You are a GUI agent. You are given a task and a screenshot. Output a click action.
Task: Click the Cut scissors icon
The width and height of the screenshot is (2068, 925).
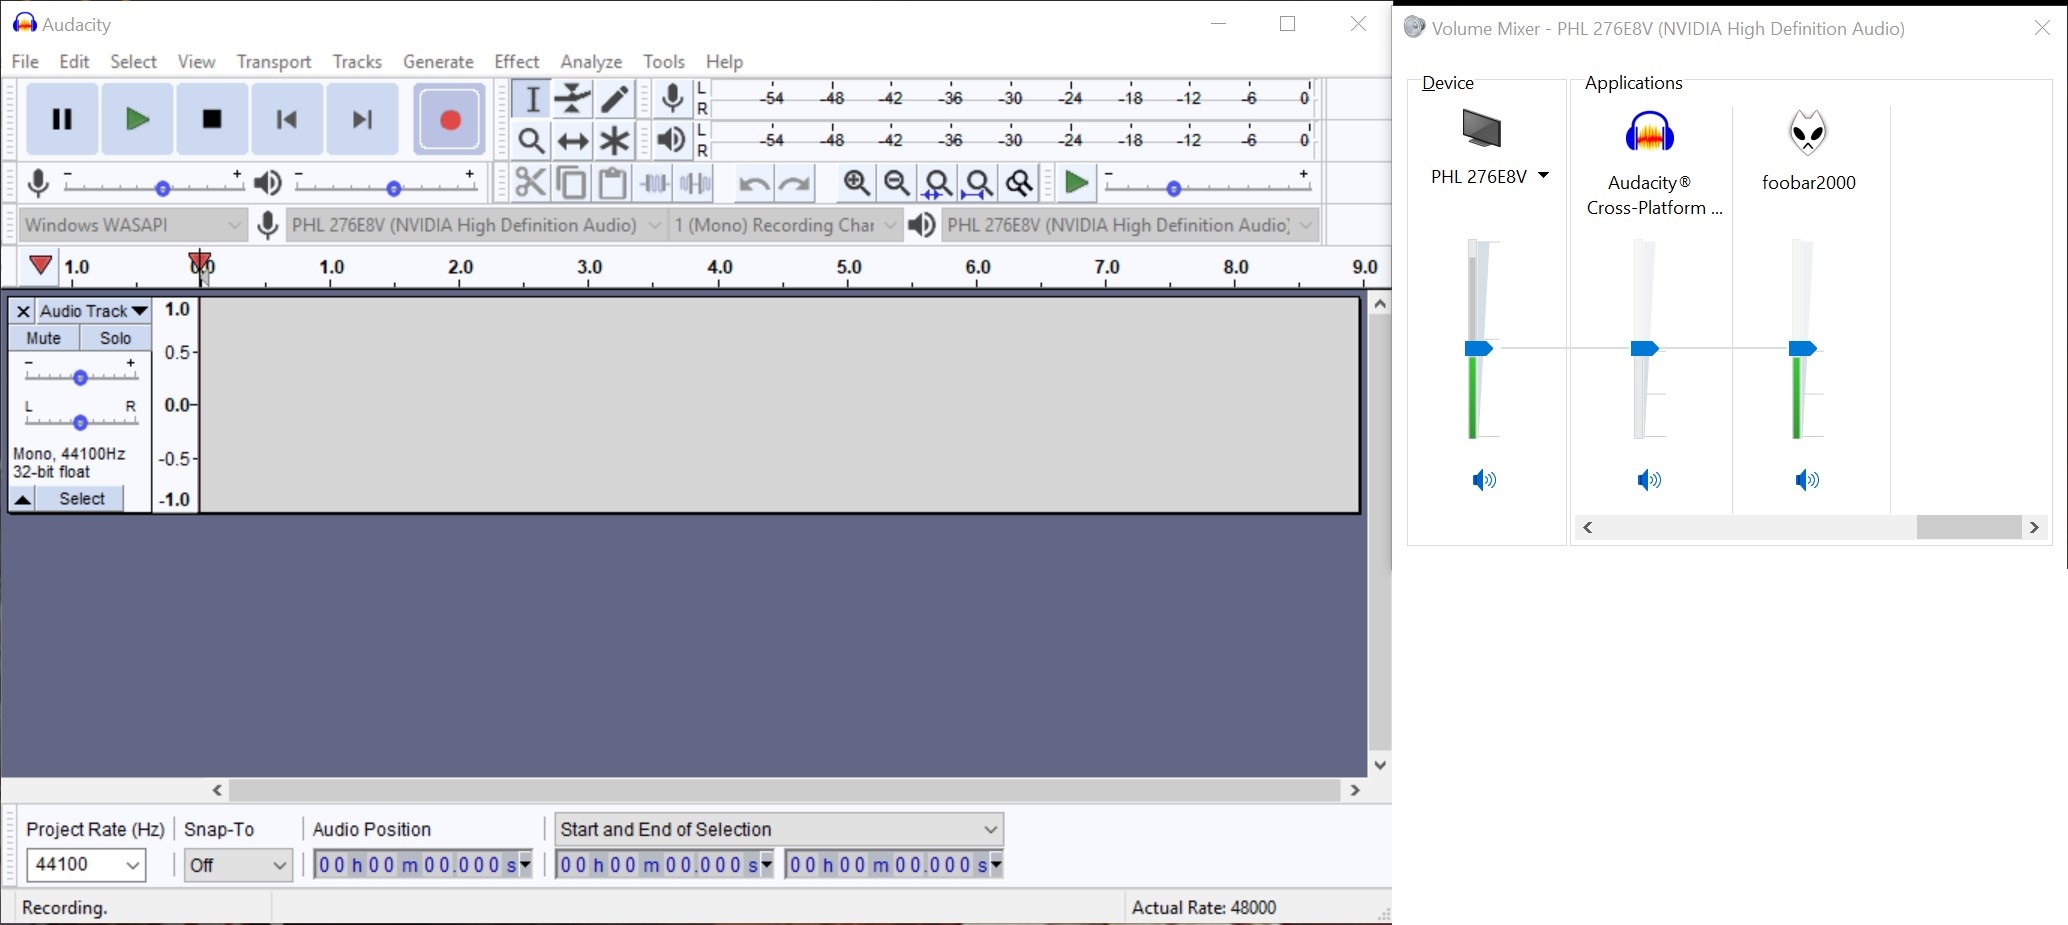click(530, 183)
